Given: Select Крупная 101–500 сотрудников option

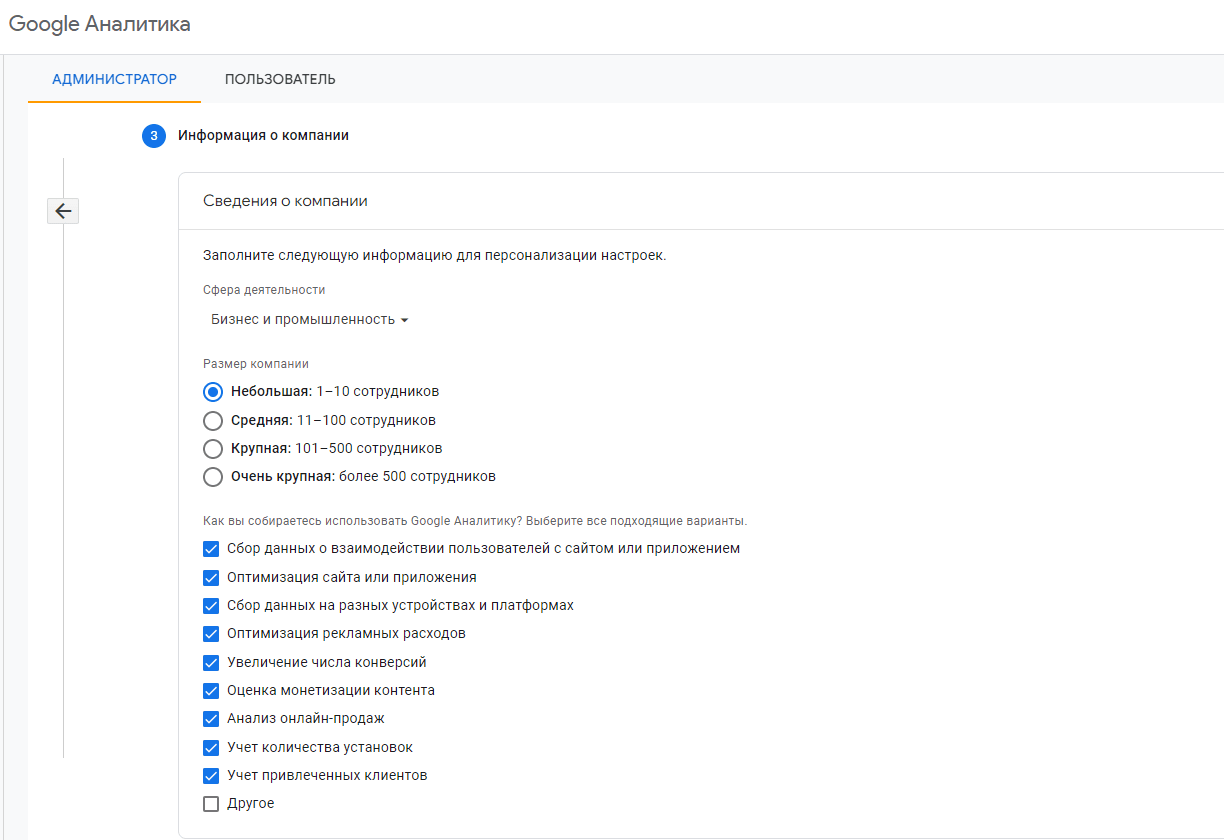Looking at the screenshot, I should pyautogui.click(x=212, y=448).
